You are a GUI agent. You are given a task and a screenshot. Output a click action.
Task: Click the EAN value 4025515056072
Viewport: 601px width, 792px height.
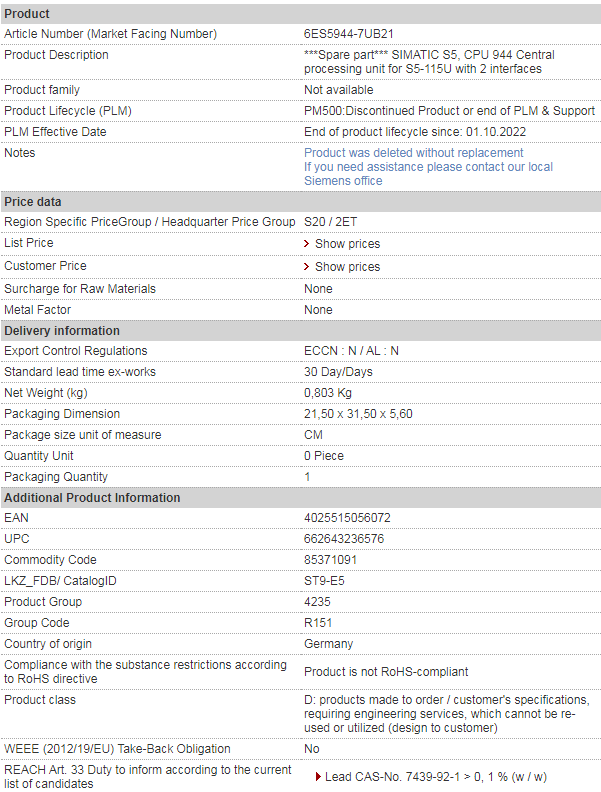pyautogui.click(x=347, y=518)
